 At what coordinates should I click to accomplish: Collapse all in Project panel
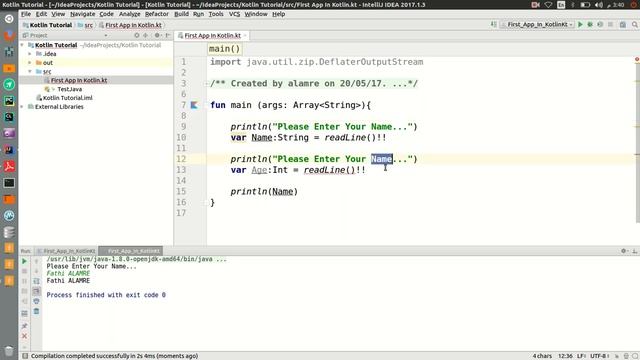tap(146, 36)
